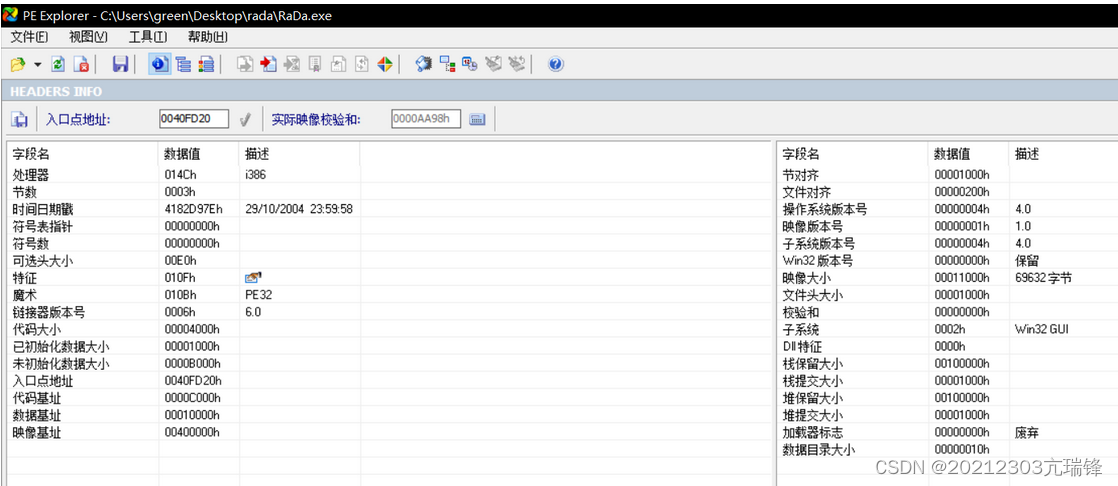Click the 实际映像校验和 checksum field
Screen dimensions: 1118x486
426,119
